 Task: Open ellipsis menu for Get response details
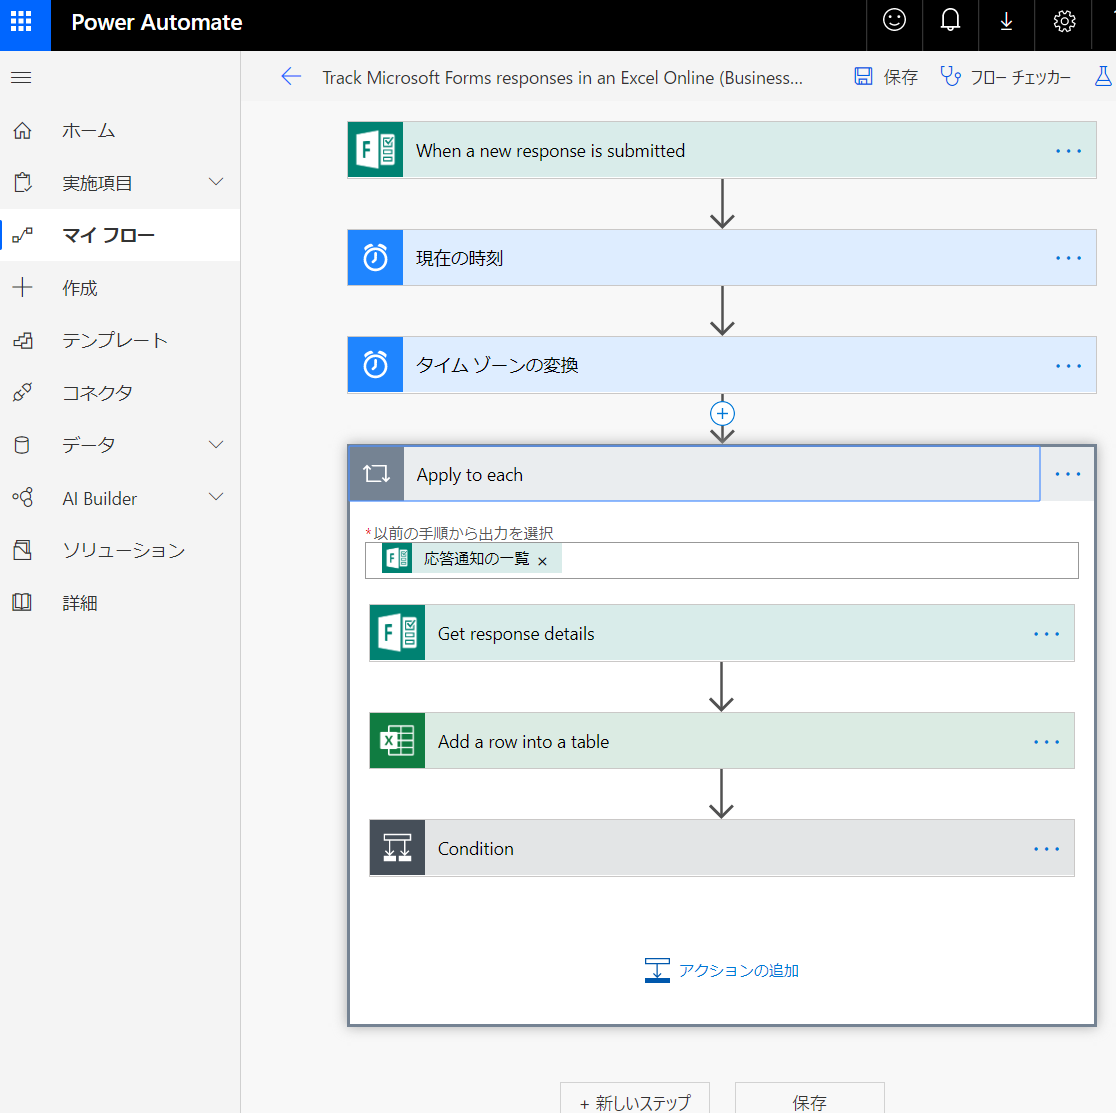(x=1046, y=634)
